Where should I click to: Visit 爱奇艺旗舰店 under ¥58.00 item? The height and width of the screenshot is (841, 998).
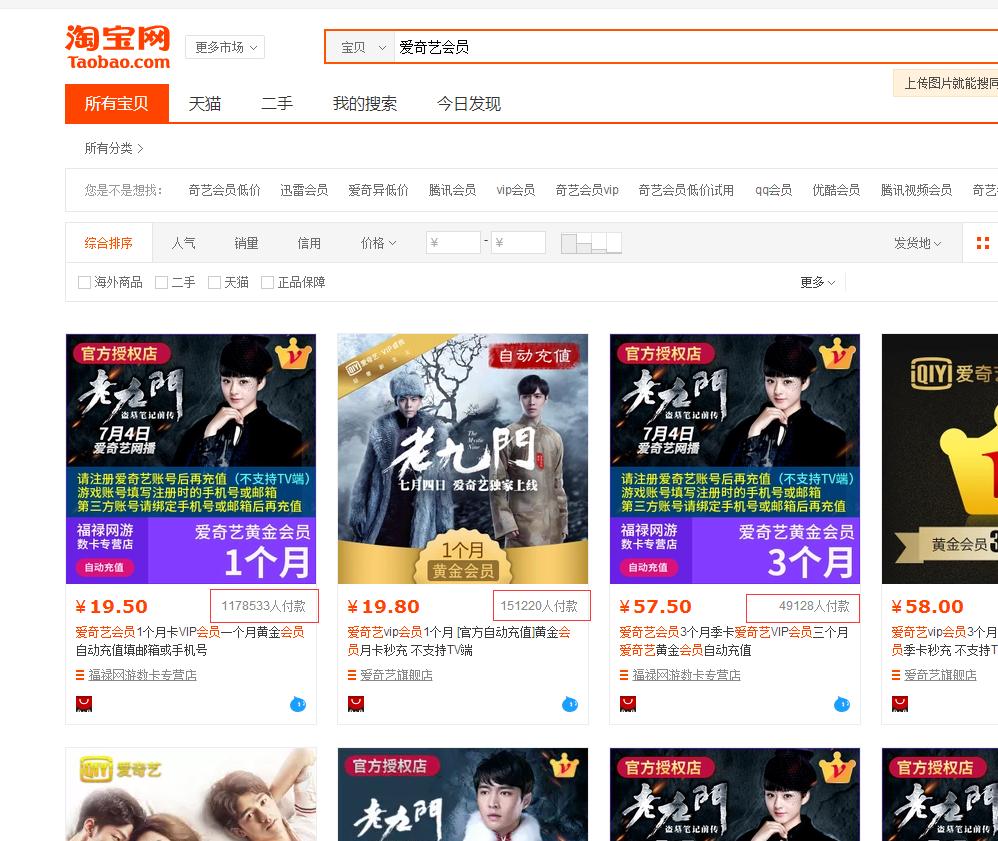coord(940,675)
